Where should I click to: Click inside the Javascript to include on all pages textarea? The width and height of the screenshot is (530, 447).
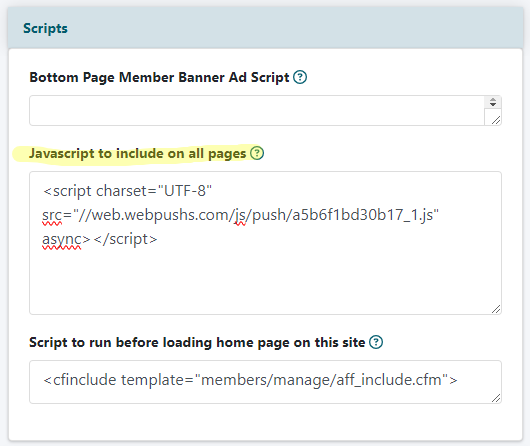coord(265,243)
